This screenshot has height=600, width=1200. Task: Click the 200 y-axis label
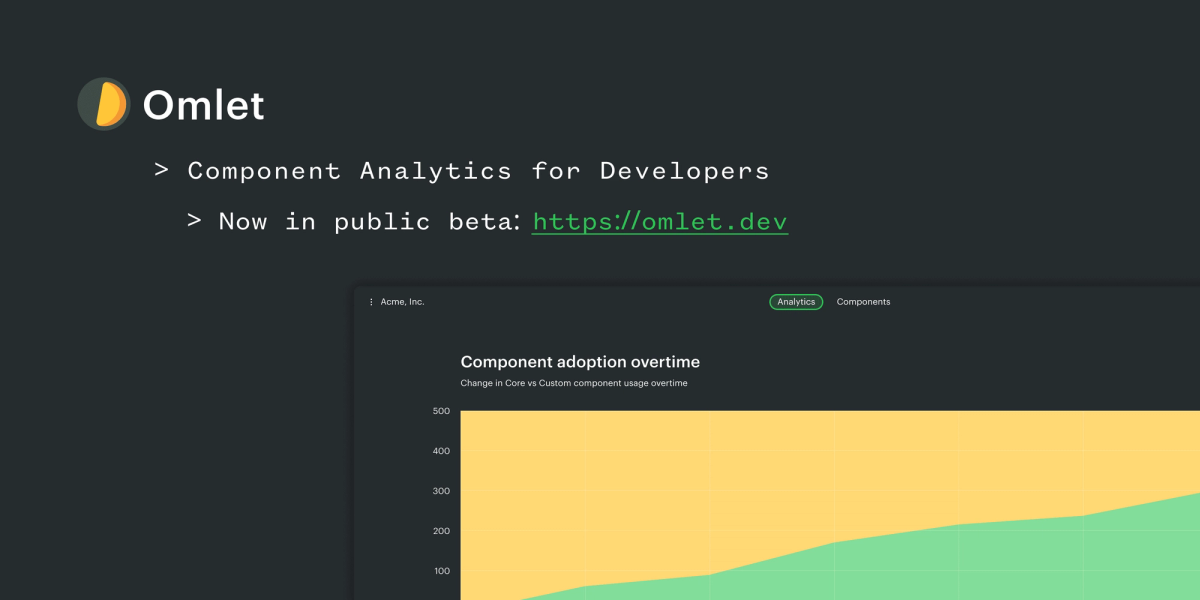441,531
